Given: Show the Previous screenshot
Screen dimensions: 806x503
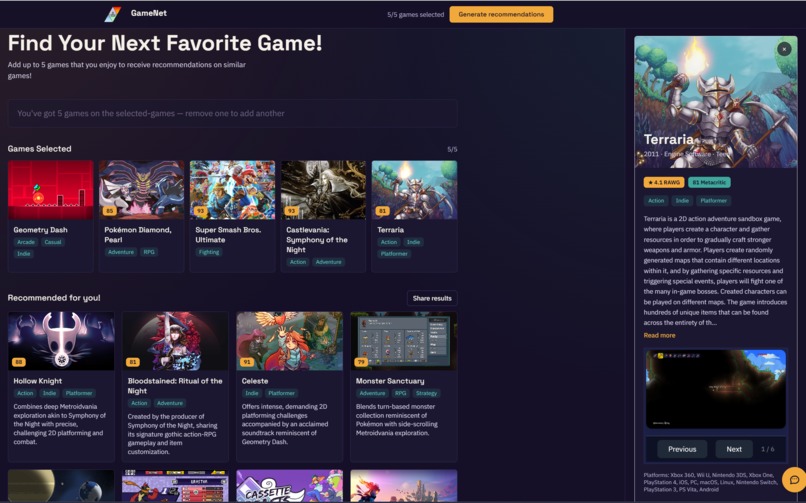Looking at the screenshot, I should (x=682, y=449).
